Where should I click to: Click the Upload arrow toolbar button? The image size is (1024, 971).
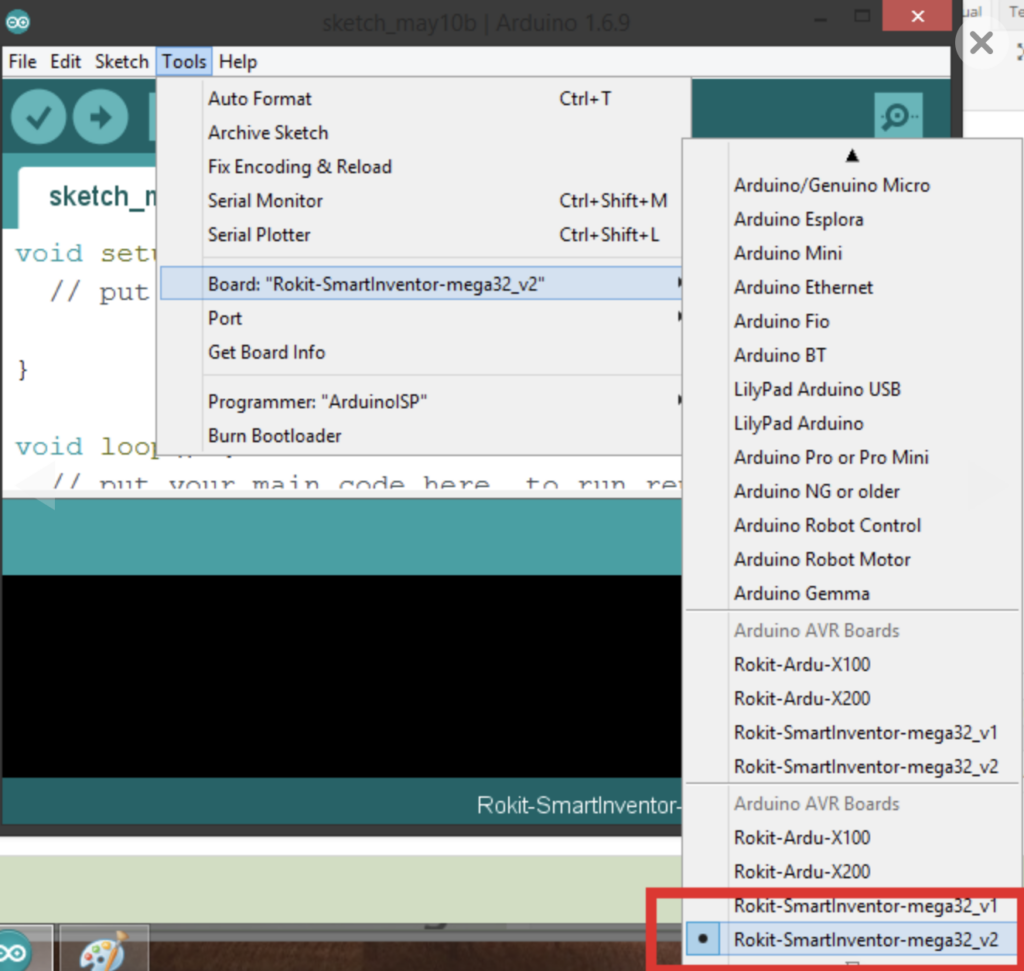(100, 118)
